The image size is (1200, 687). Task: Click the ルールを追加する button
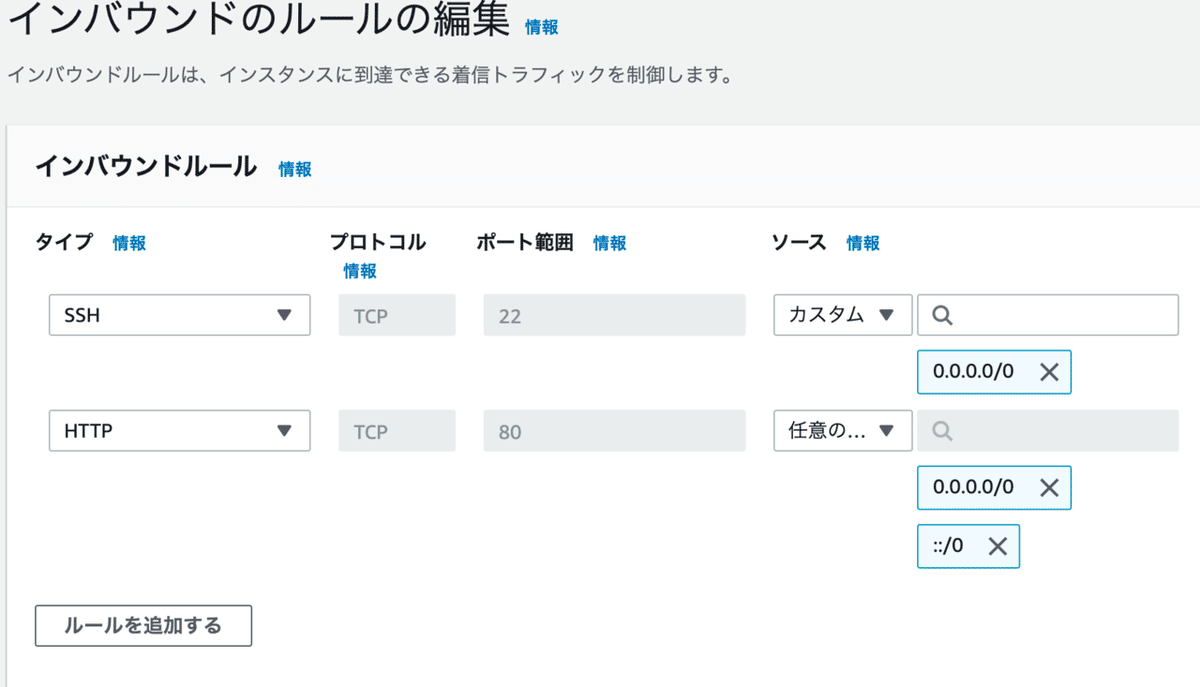[x=143, y=626]
